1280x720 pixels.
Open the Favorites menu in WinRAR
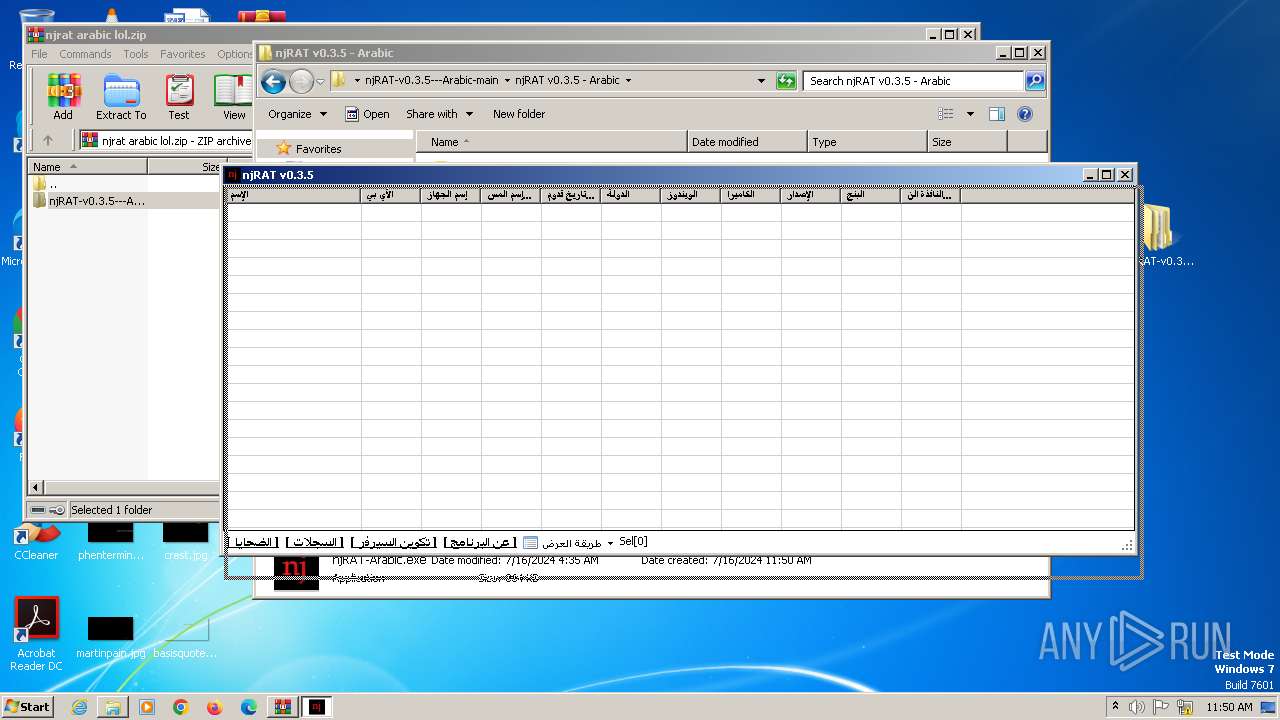183,54
